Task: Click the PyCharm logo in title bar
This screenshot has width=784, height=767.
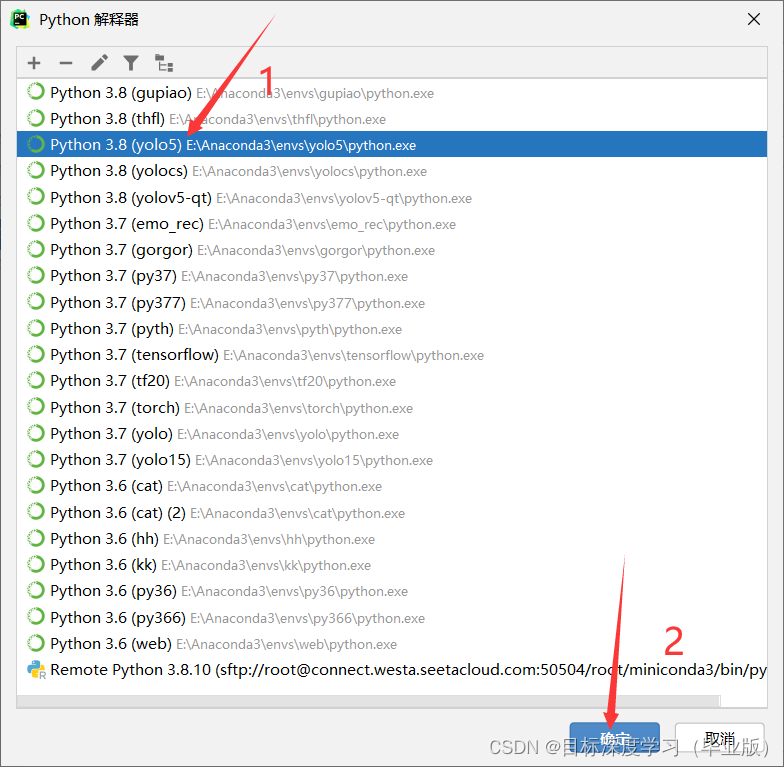Action: 20,20
